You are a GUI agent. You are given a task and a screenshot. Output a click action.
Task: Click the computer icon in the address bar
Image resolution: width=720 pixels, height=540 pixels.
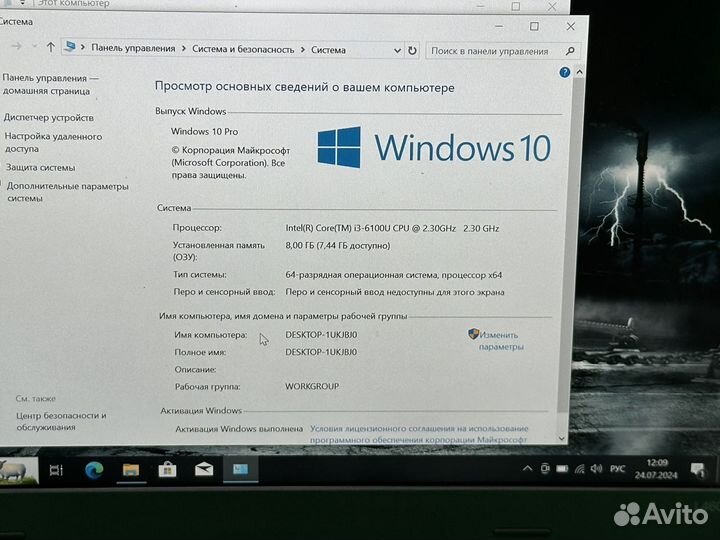[70, 46]
